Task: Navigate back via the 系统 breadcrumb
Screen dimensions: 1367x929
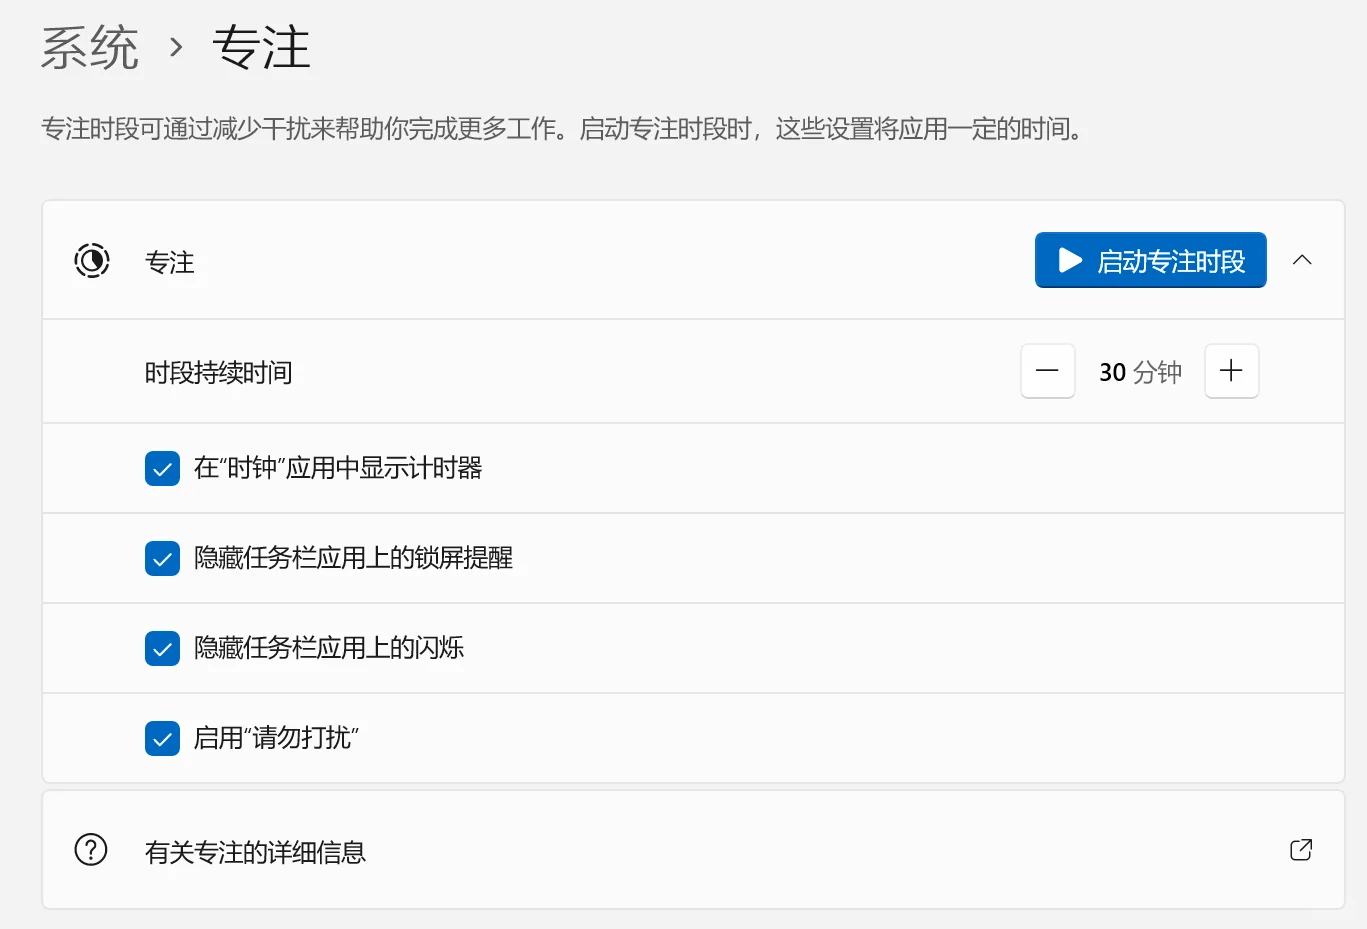Action: (x=88, y=47)
